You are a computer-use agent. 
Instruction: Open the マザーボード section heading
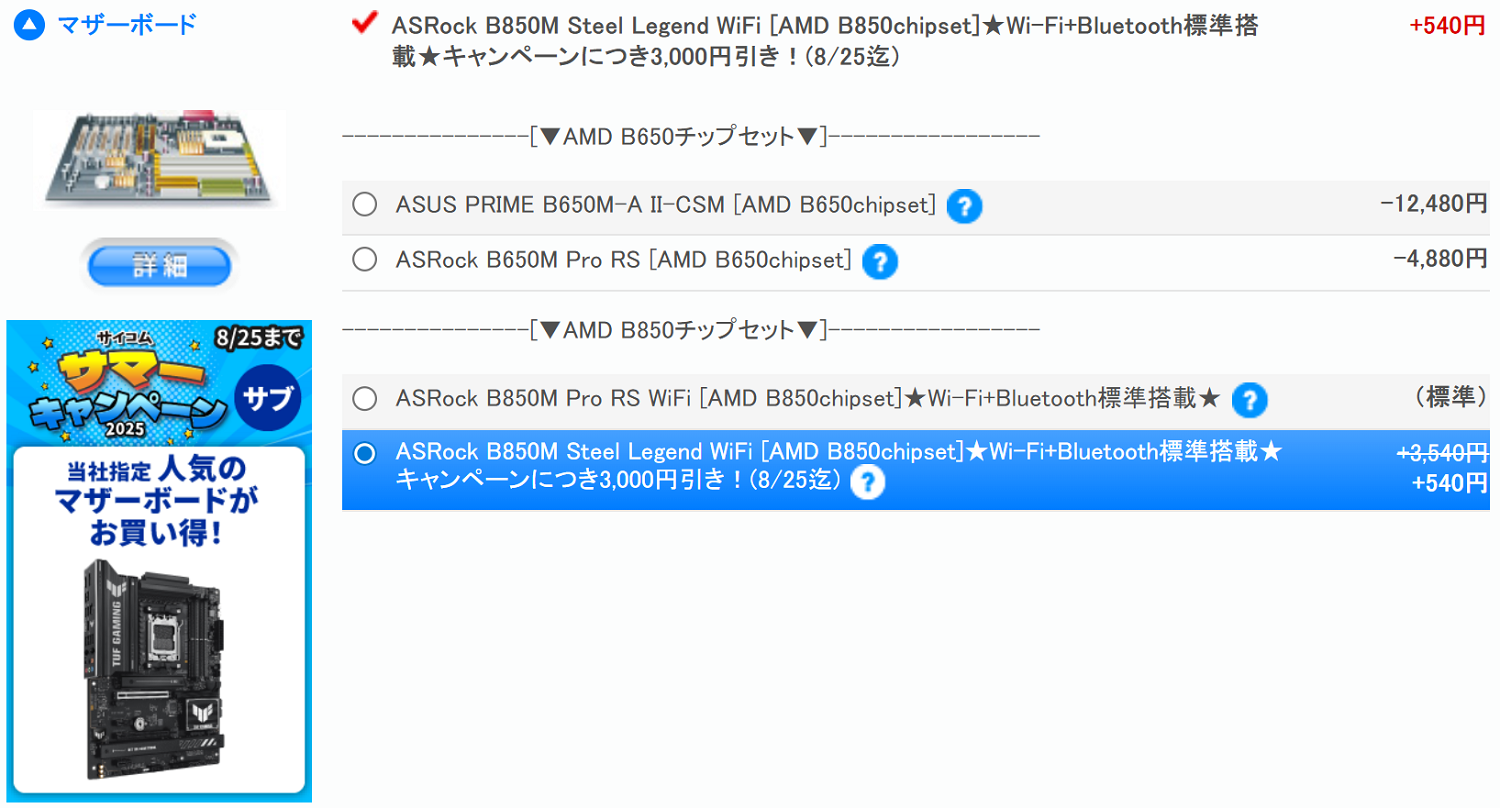[x=126, y=25]
